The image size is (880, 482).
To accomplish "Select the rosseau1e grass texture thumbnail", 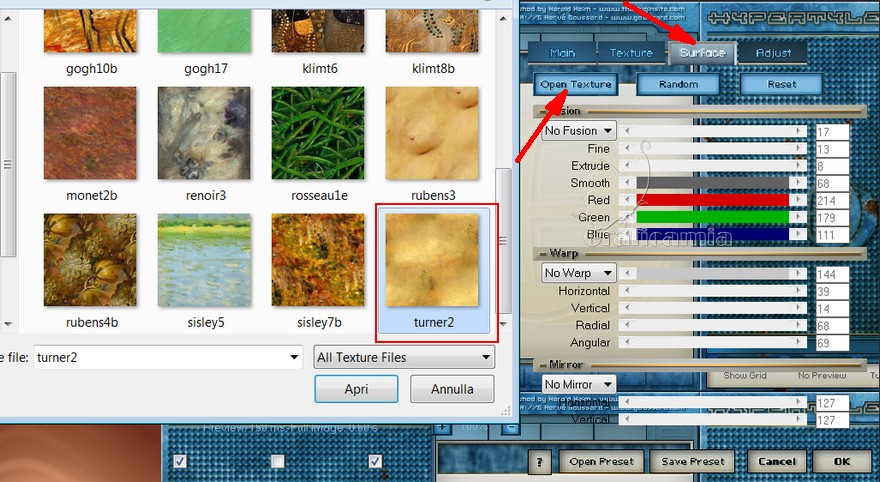I will tap(318, 133).
